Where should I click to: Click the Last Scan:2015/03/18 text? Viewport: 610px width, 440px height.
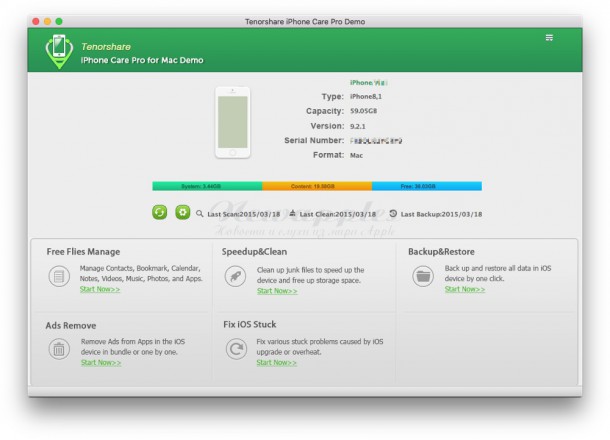tap(244, 214)
